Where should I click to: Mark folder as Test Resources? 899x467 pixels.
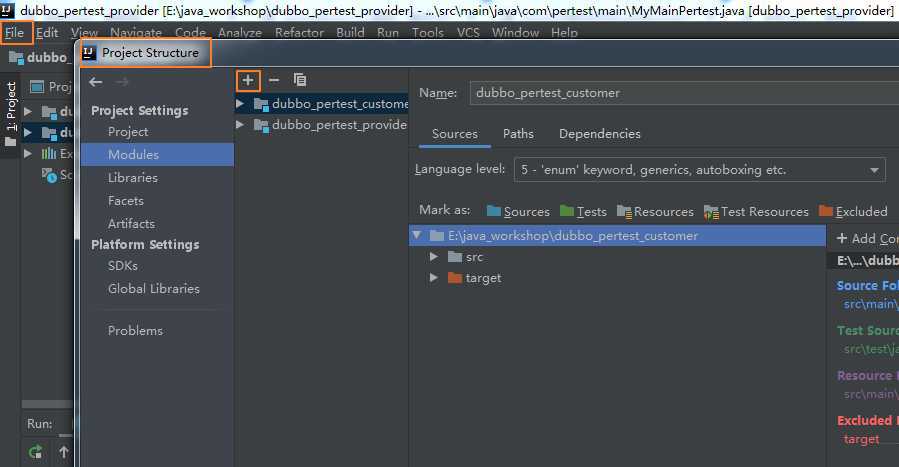(756, 211)
